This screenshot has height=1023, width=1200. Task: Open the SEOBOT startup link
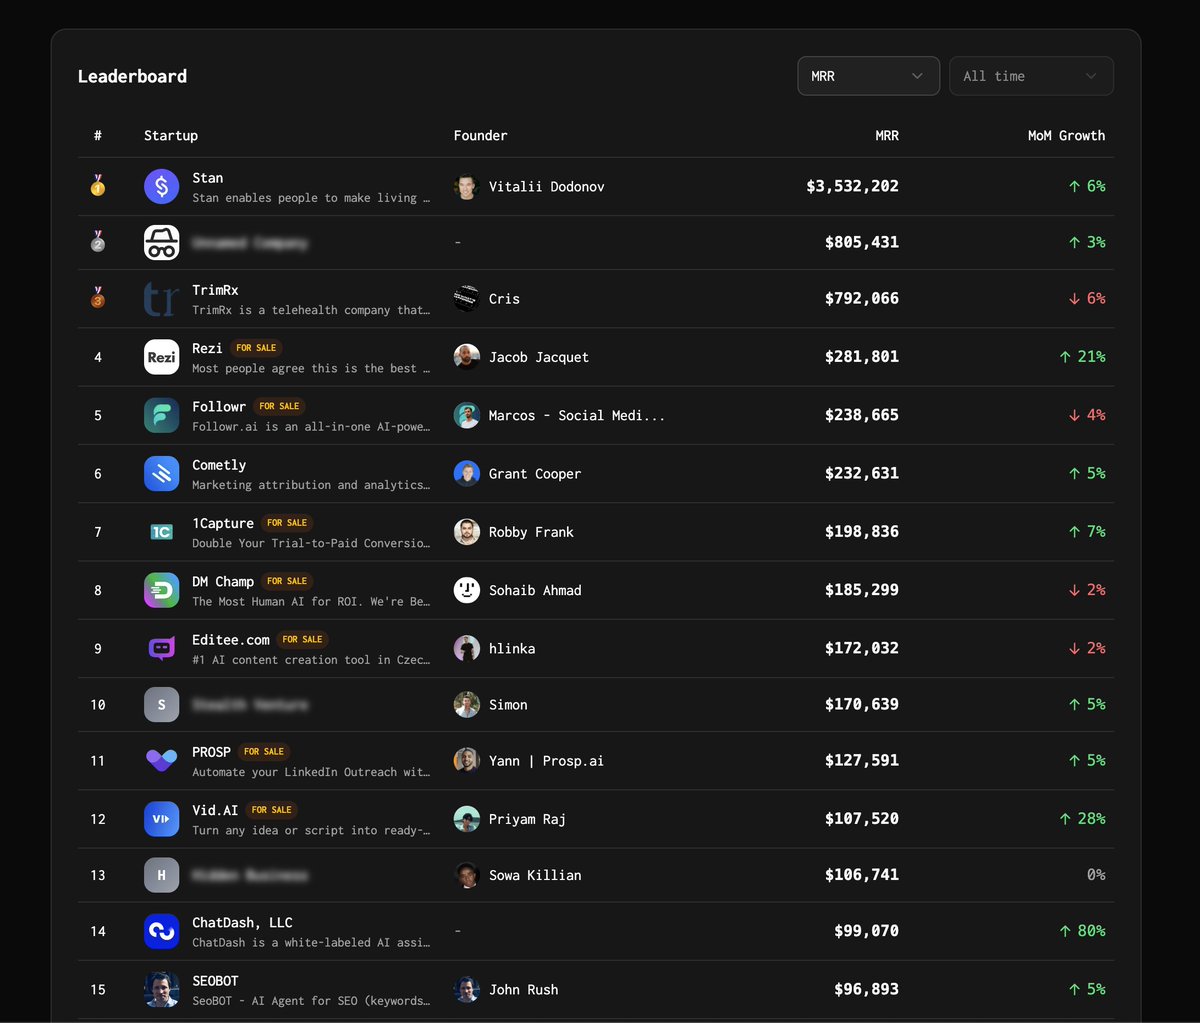point(215,981)
